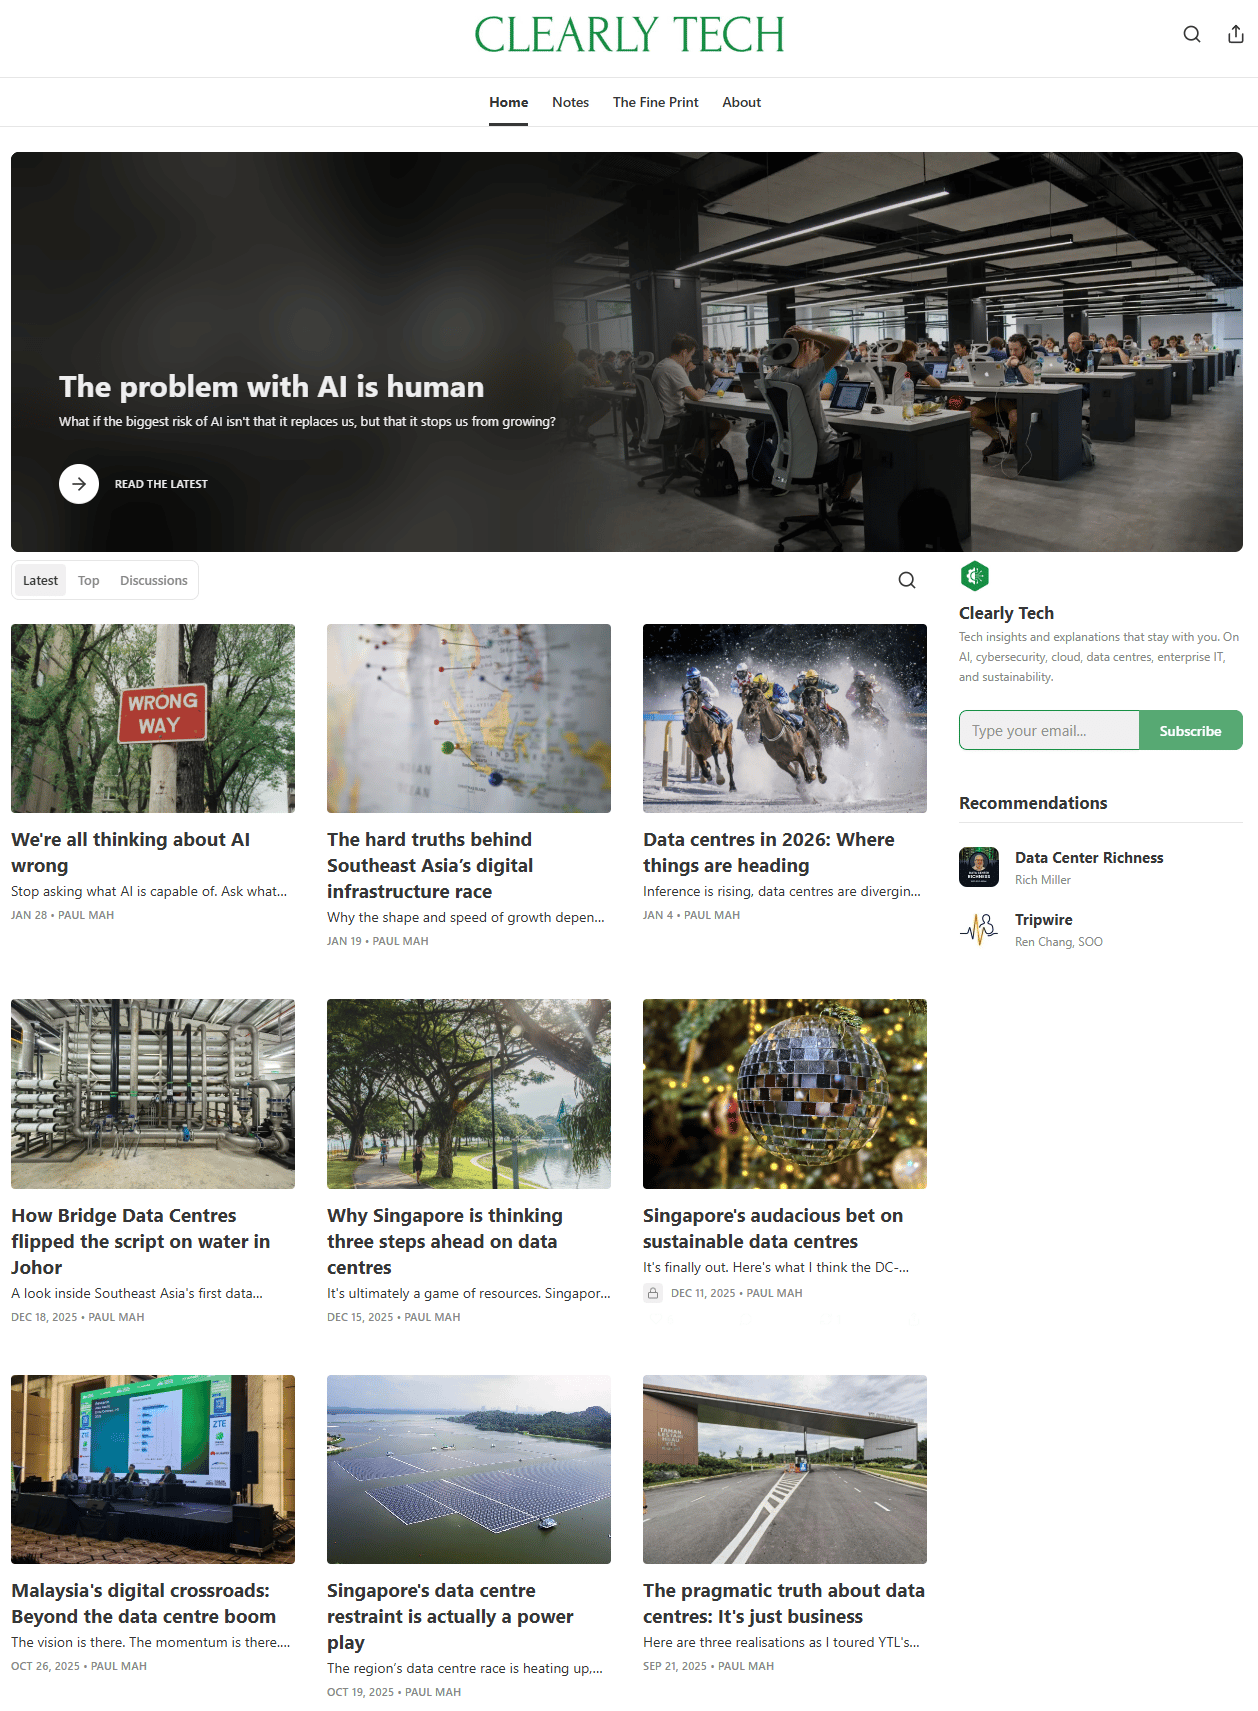Open the horse racing thumbnail image
1258x1711 pixels.
coord(785,718)
